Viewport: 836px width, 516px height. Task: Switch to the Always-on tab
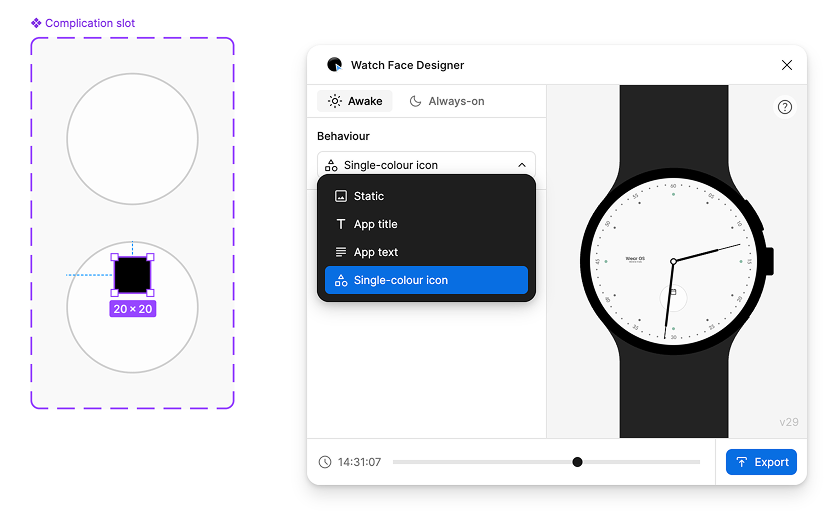coord(447,101)
